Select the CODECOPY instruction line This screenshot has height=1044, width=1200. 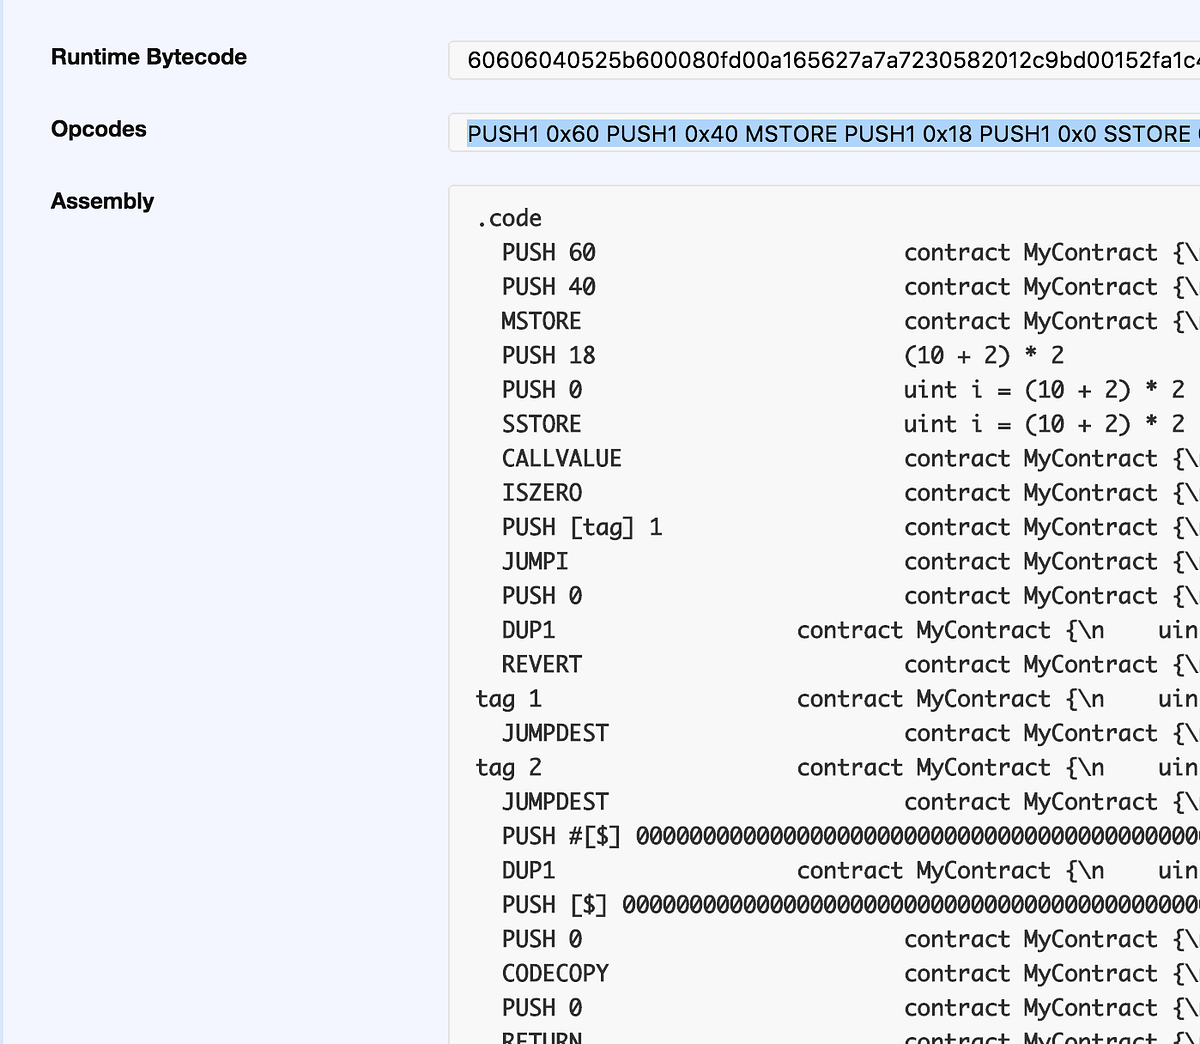(x=555, y=972)
